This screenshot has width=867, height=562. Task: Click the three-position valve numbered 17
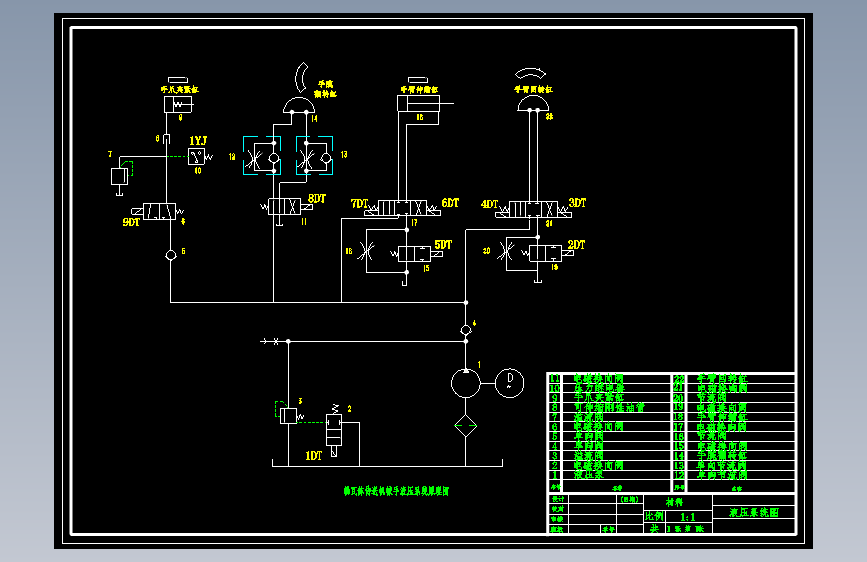[403, 209]
